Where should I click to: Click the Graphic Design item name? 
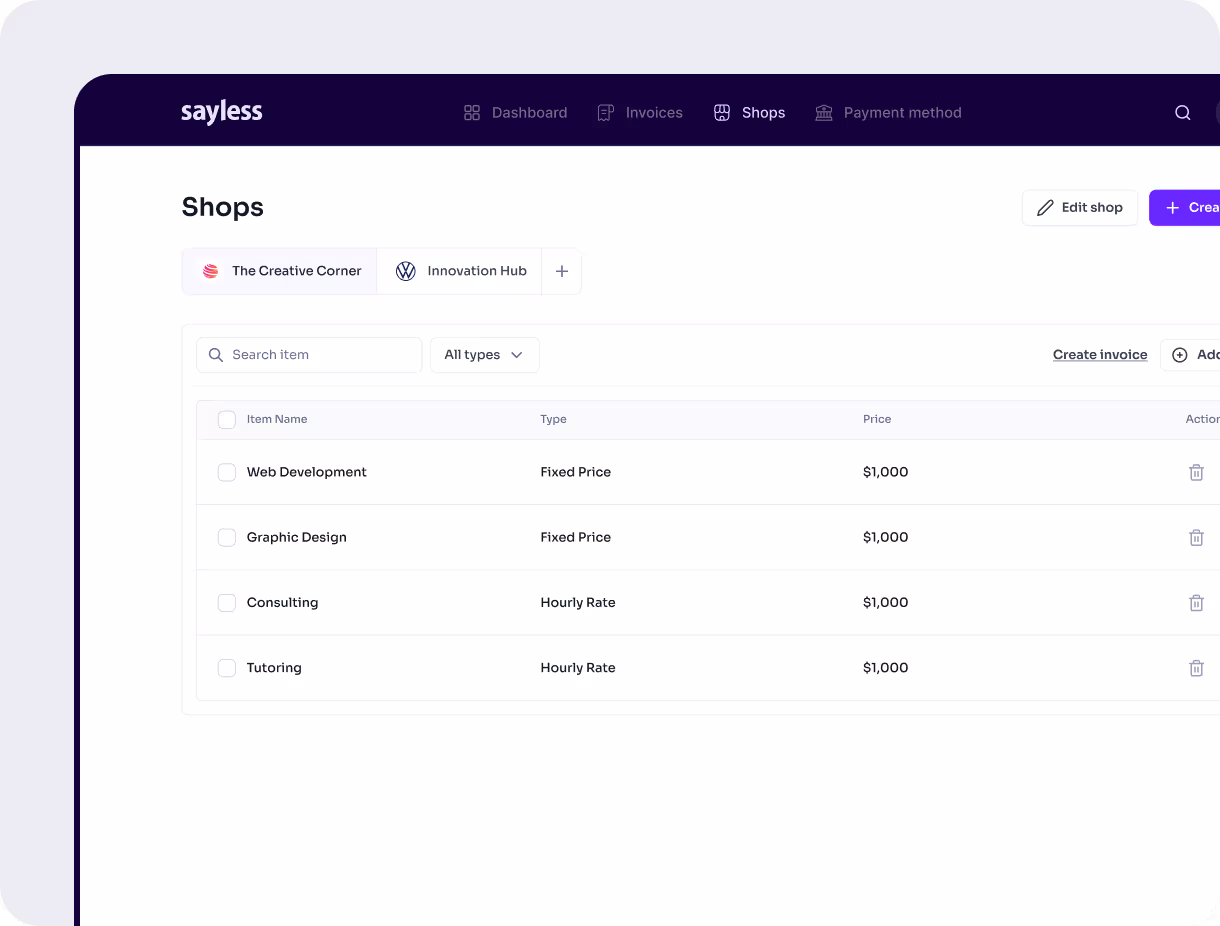tap(297, 538)
